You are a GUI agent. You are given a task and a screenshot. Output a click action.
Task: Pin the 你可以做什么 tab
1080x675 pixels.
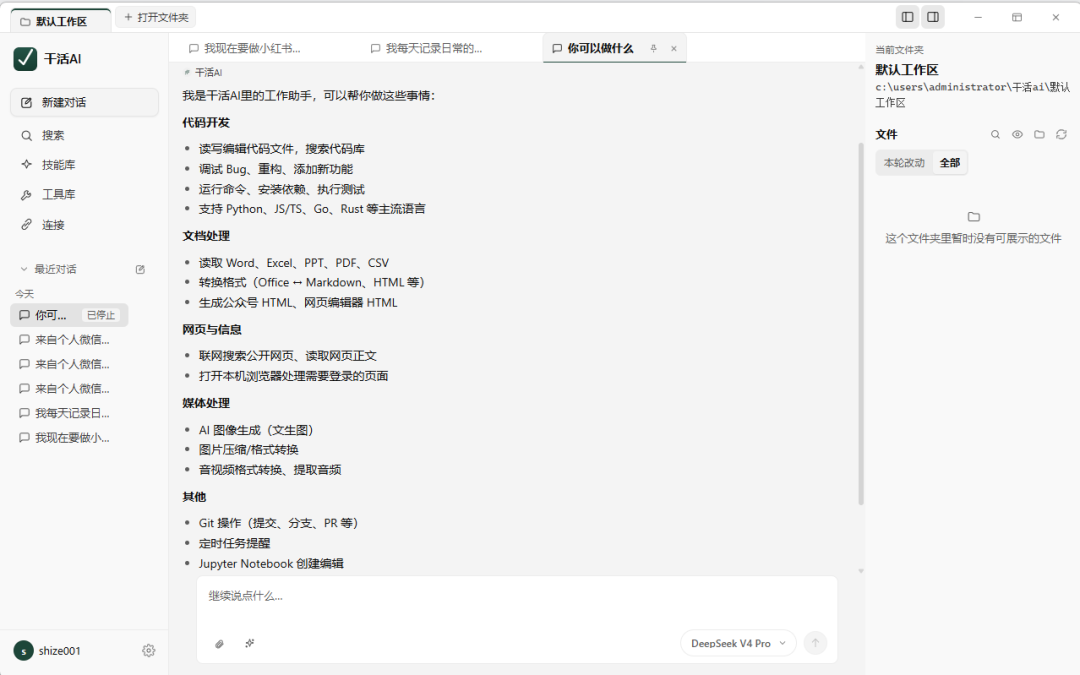pyautogui.click(x=654, y=48)
